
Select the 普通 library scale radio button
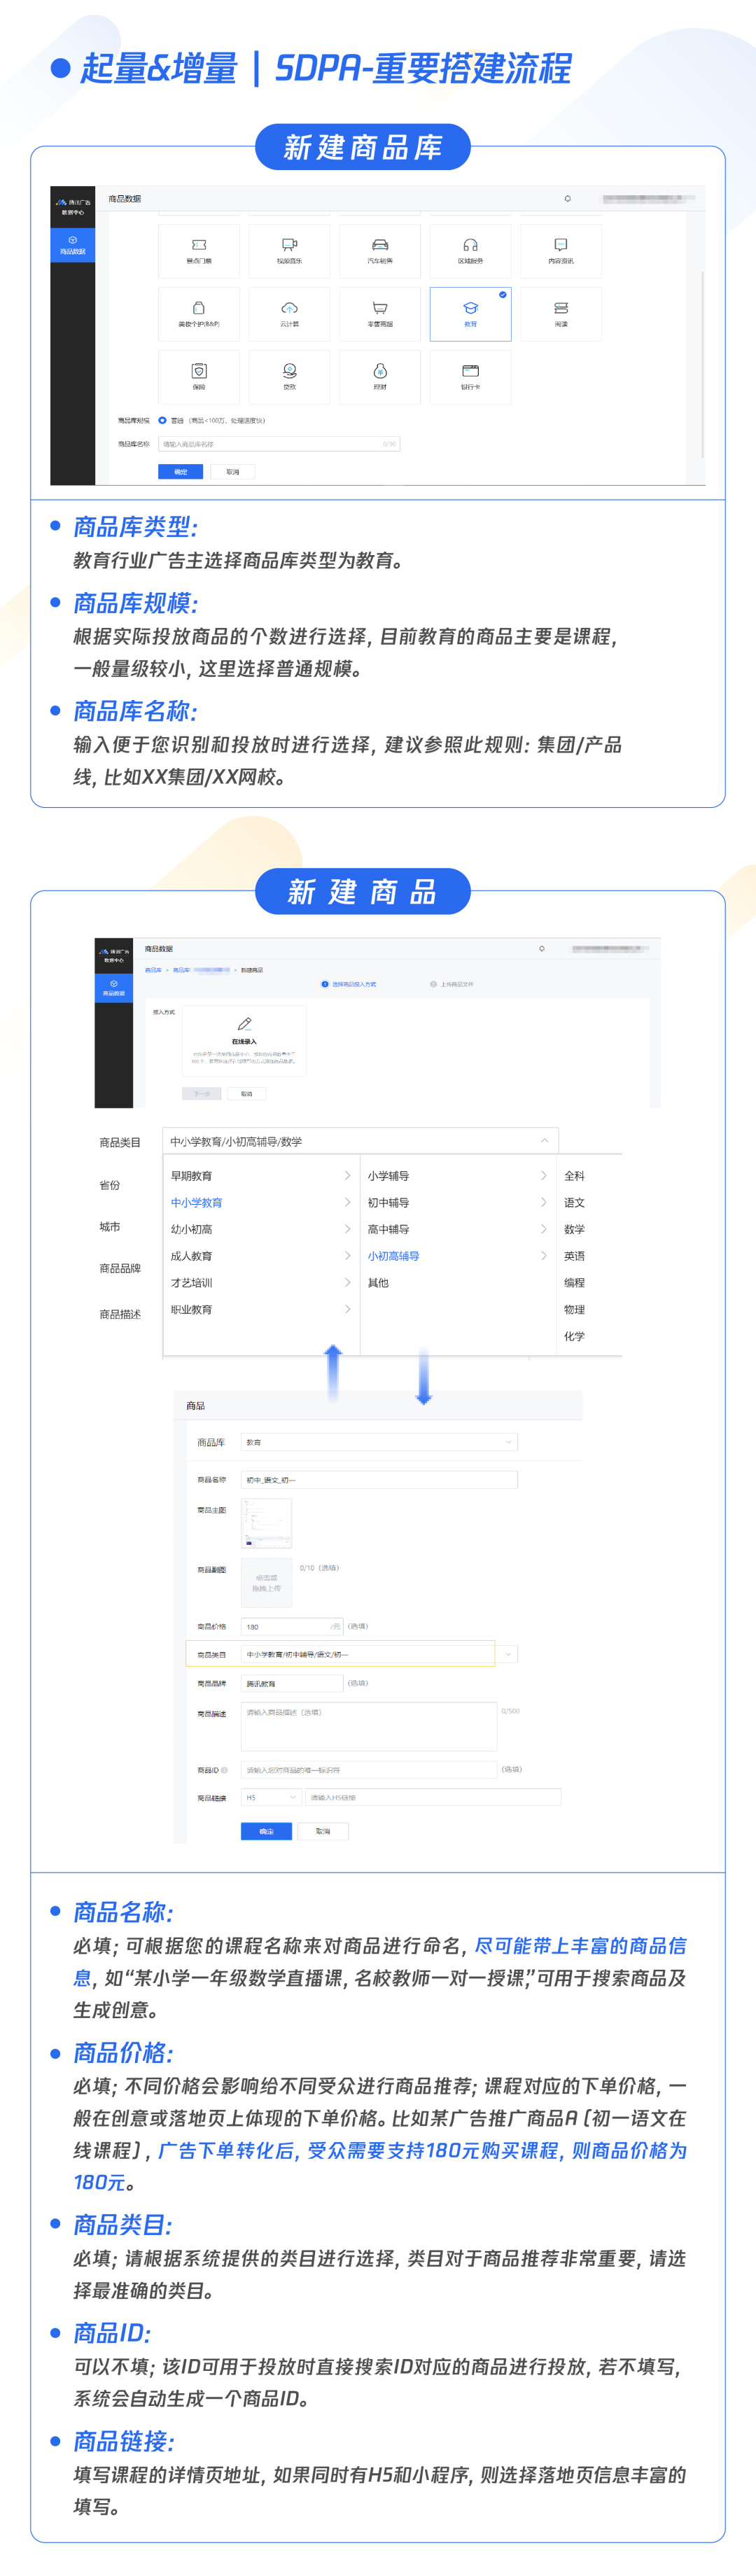click(162, 420)
